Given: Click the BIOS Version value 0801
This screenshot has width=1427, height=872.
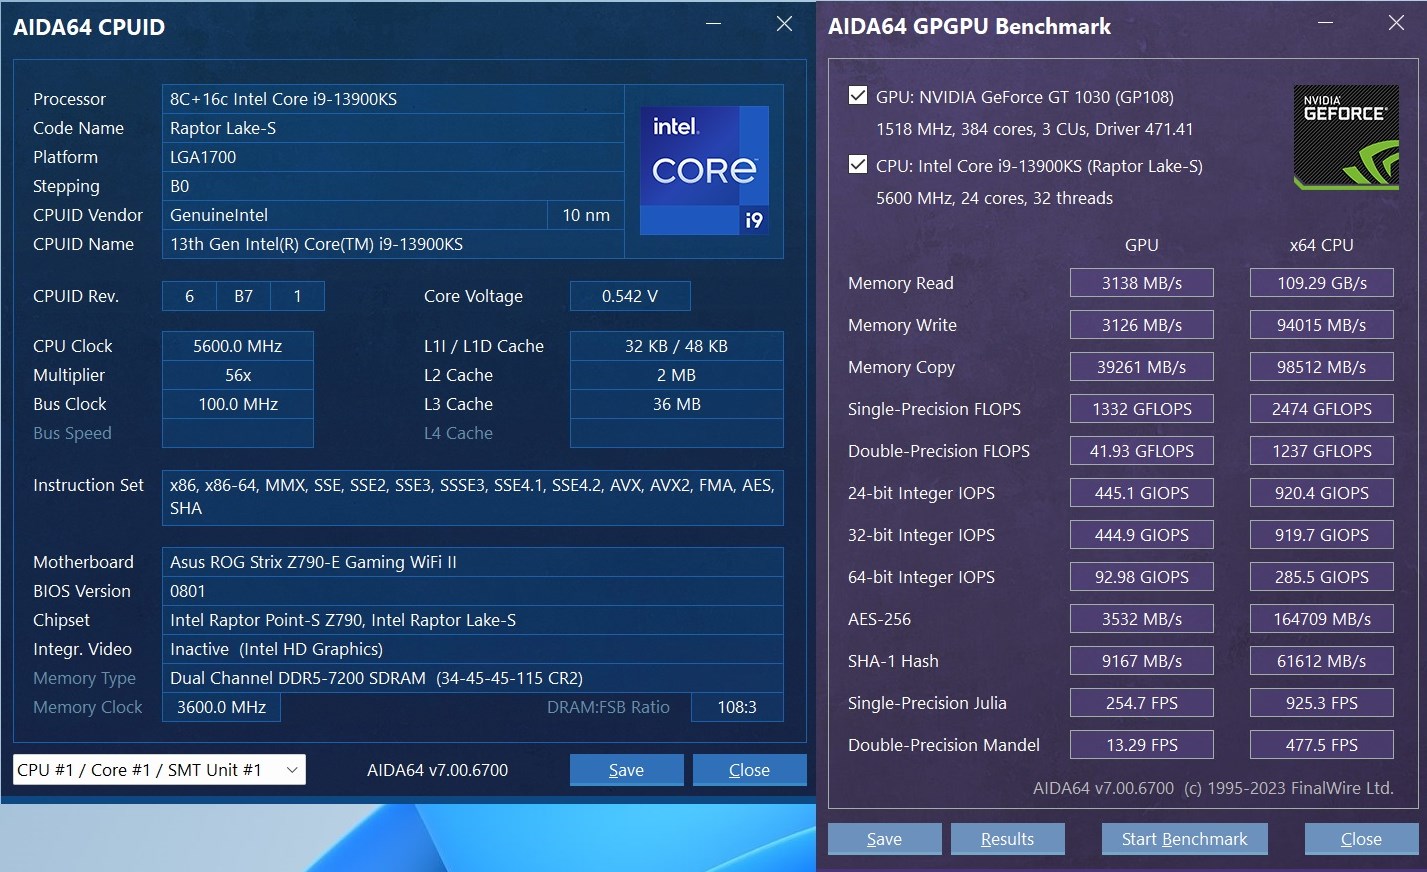Looking at the screenshot, I should [472, 591].
